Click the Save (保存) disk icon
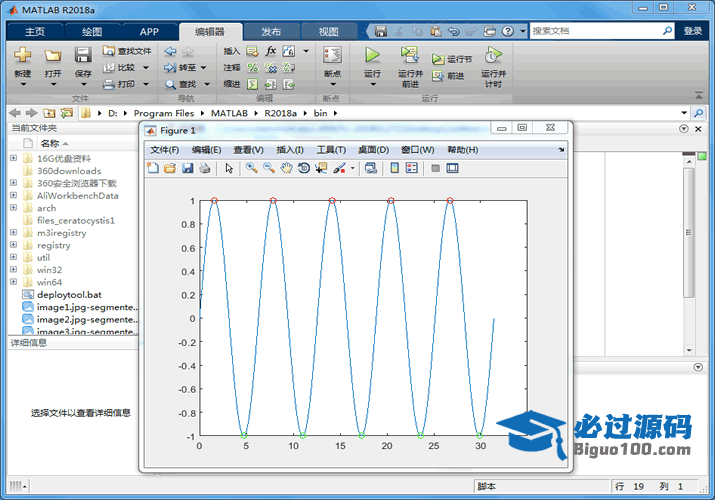715x500 pixels. click(x=83, y=55)
